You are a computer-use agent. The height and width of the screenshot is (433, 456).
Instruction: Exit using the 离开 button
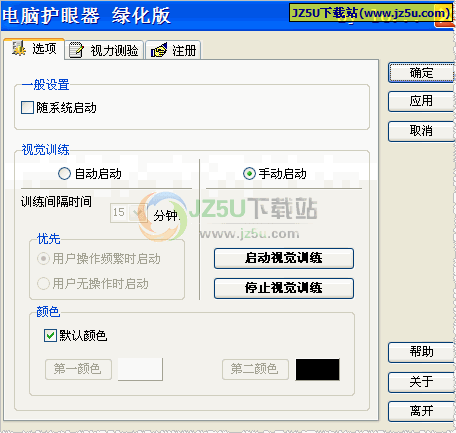pyautogui.click(x=421, y=411)
